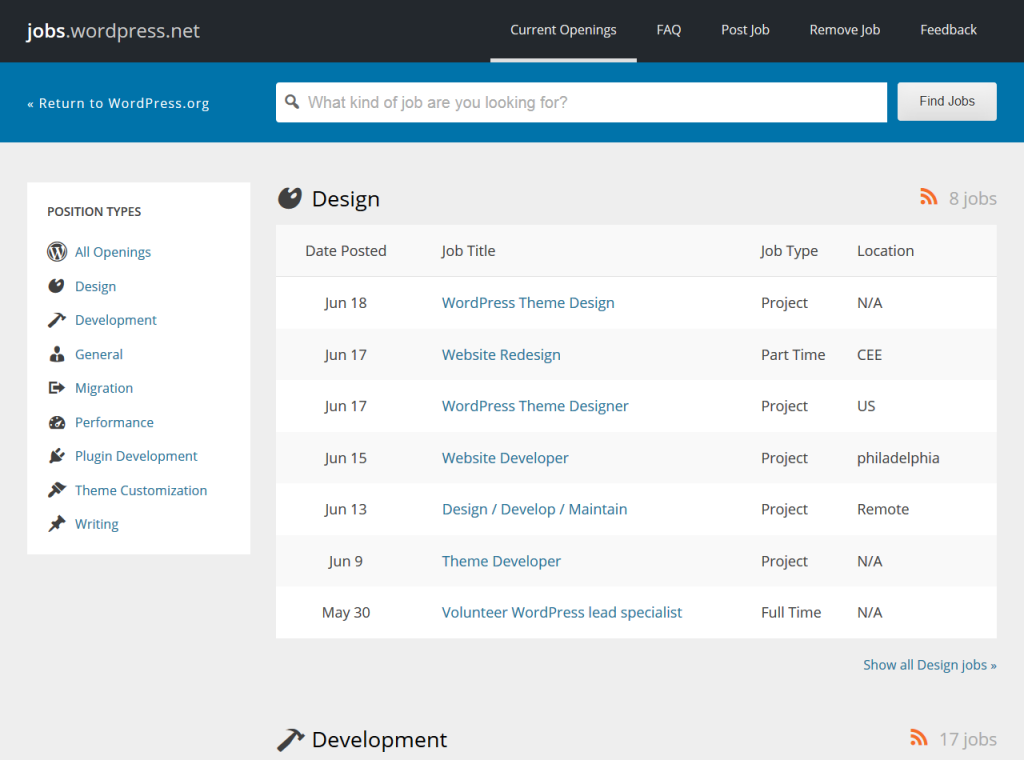Image resolution: width=1024 pixels, height=760 pixels.
Task: Click the job search input field
Action: (590, 102)
